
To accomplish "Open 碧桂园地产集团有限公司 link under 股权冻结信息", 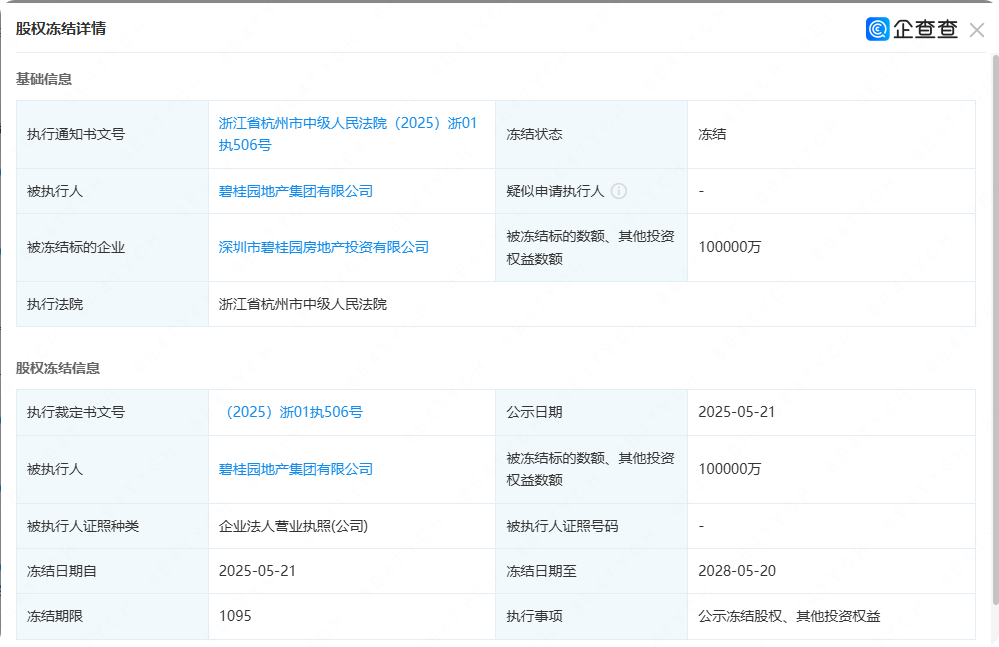I will pyautogui.click(x=296, y=469).
